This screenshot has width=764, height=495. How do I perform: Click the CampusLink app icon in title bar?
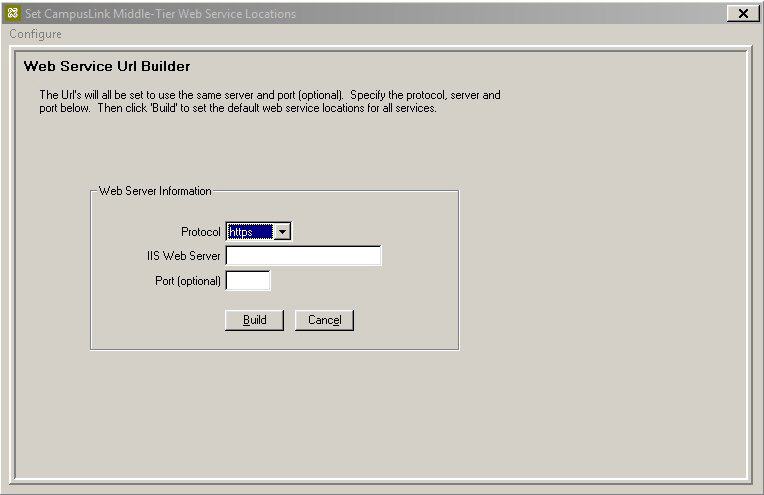pyautogui.click(x=13, y=13)
